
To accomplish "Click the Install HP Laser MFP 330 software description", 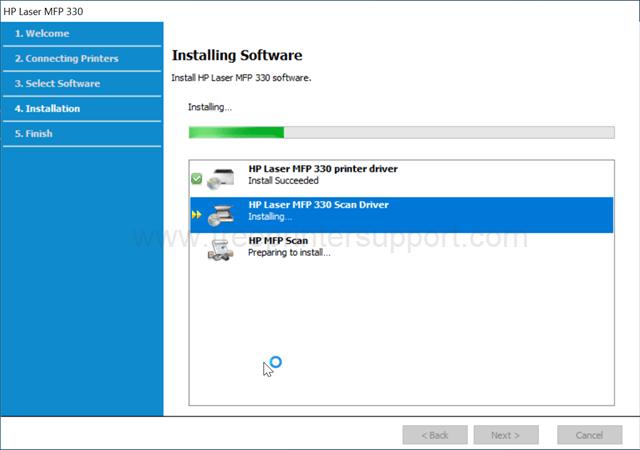I will point(241,78).
